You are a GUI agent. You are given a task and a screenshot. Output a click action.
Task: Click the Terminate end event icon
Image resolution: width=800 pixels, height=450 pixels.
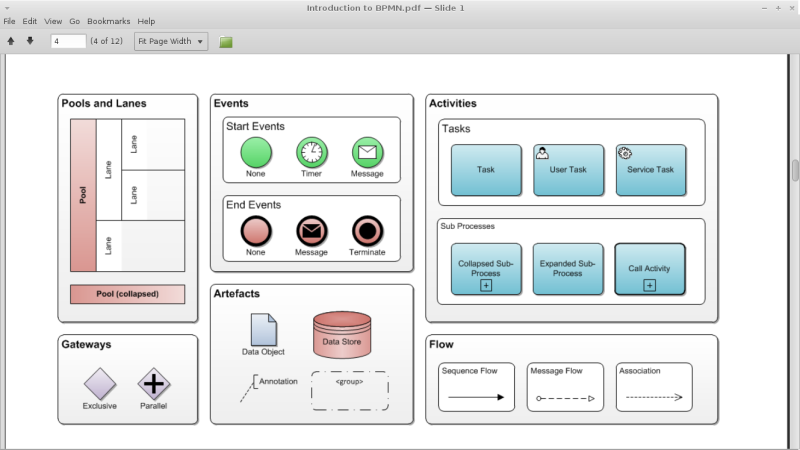pos(367,232)
